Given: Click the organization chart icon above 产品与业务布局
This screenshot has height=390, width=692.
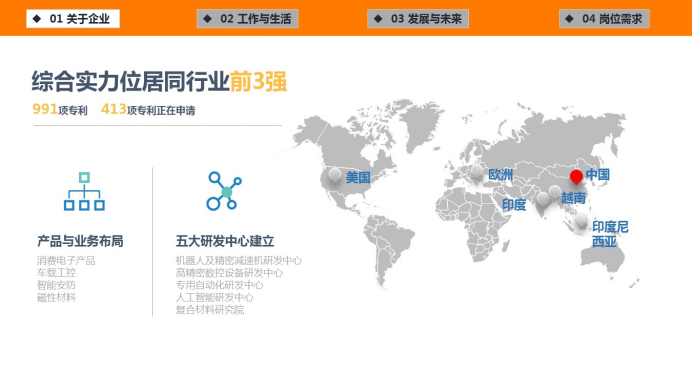Looking at the screenshot, I should point(84,191).
